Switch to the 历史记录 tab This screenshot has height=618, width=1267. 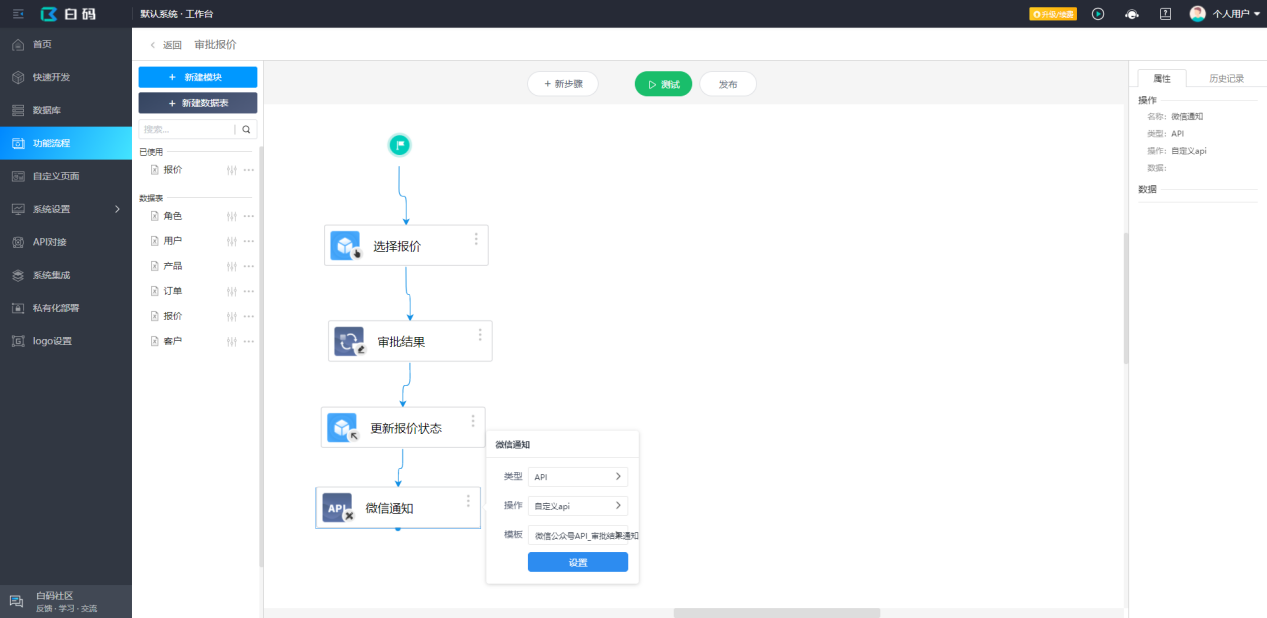pos(1225,77)
